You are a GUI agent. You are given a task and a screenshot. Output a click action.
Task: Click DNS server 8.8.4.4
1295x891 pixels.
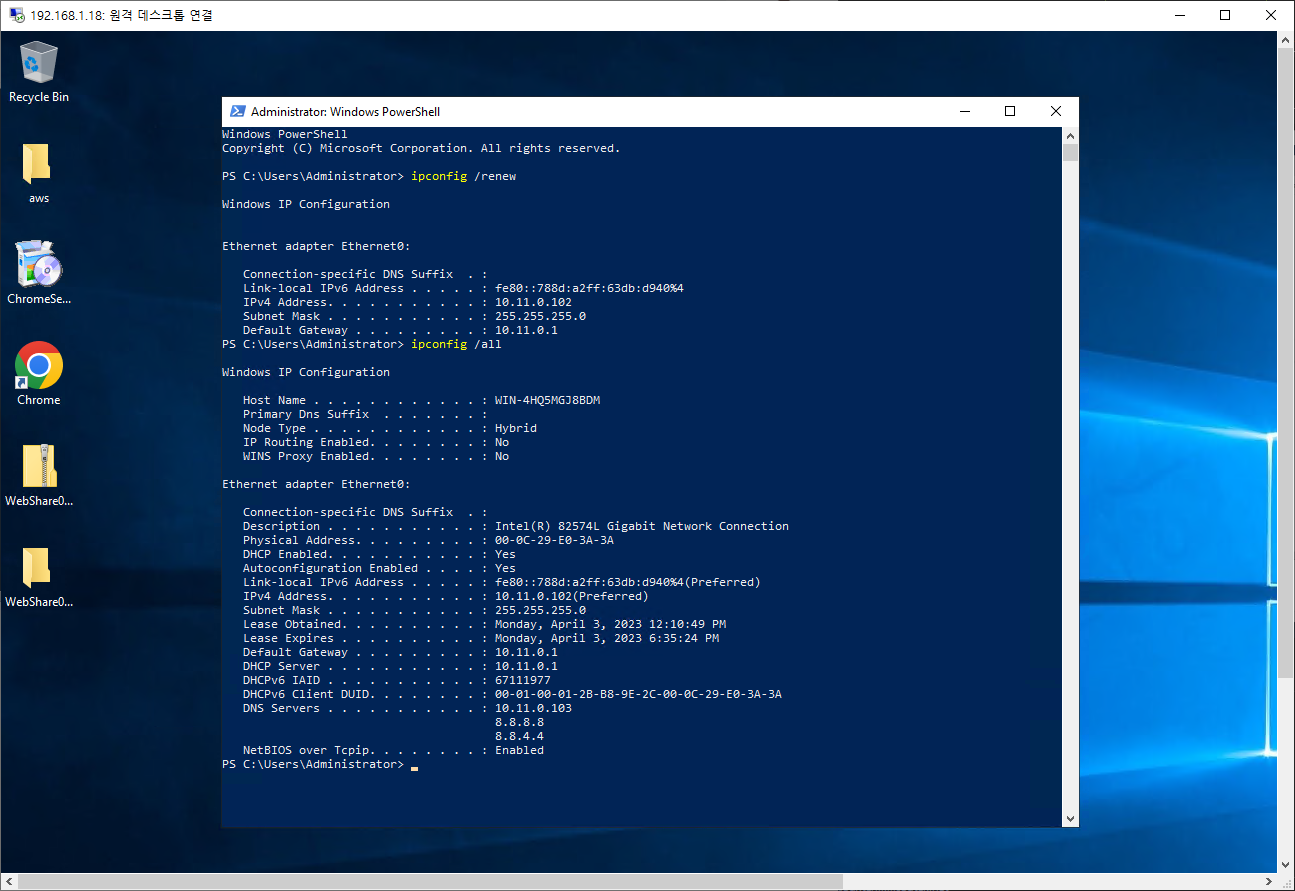pyautogui.click(x=519, y=736)
